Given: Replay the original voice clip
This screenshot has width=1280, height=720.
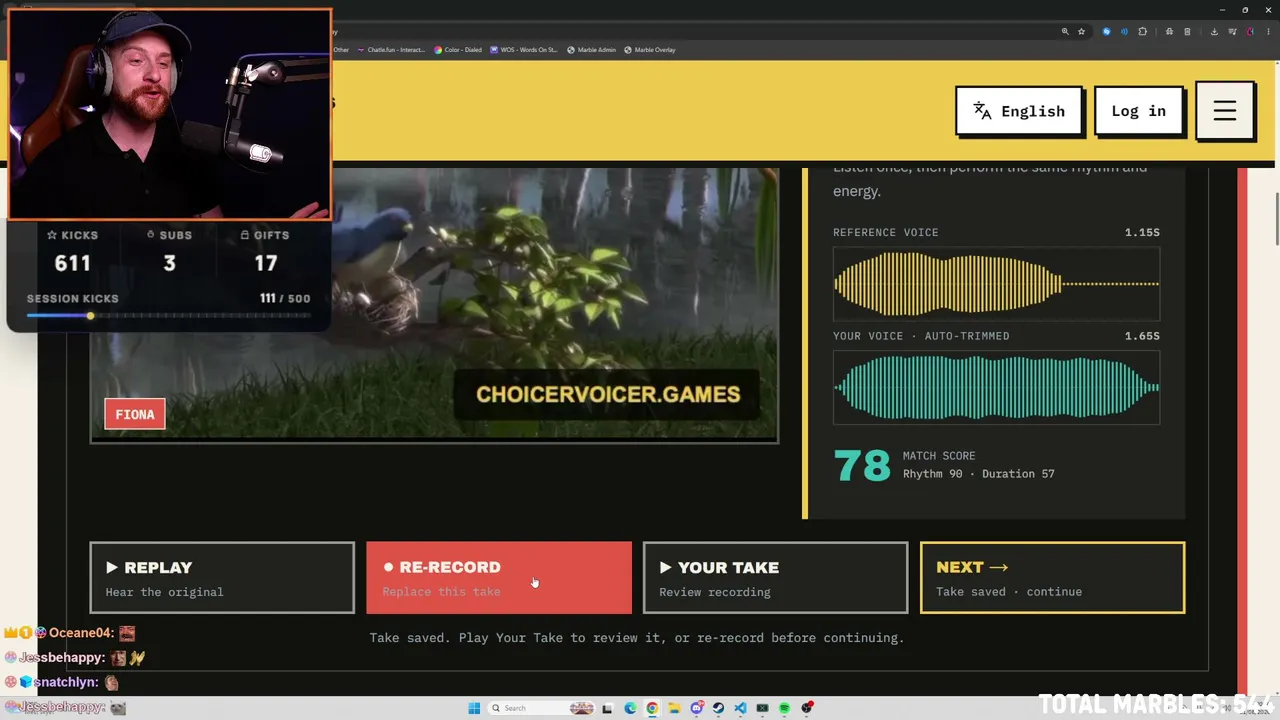Looking at the screenshot, I should pos(222,578).
